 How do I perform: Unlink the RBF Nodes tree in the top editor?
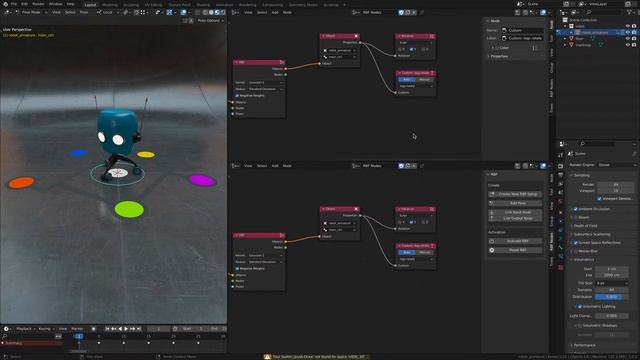(414, 12)
